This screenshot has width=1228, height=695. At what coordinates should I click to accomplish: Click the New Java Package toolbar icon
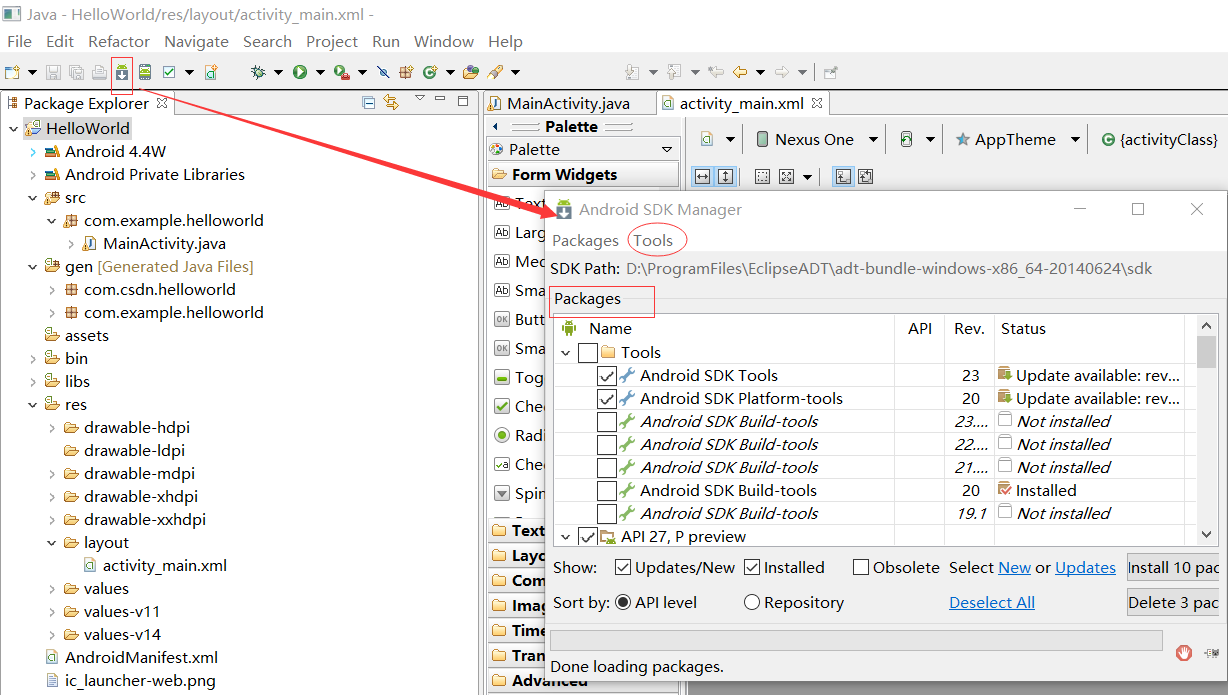[406, 72]
